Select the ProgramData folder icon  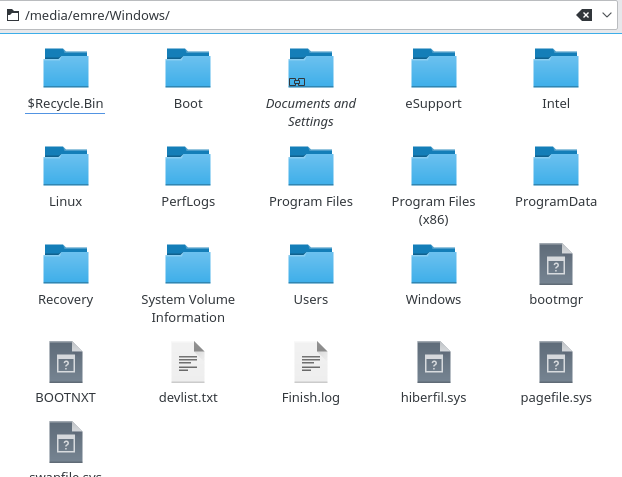pyautogui.click(x=556, y=165)
